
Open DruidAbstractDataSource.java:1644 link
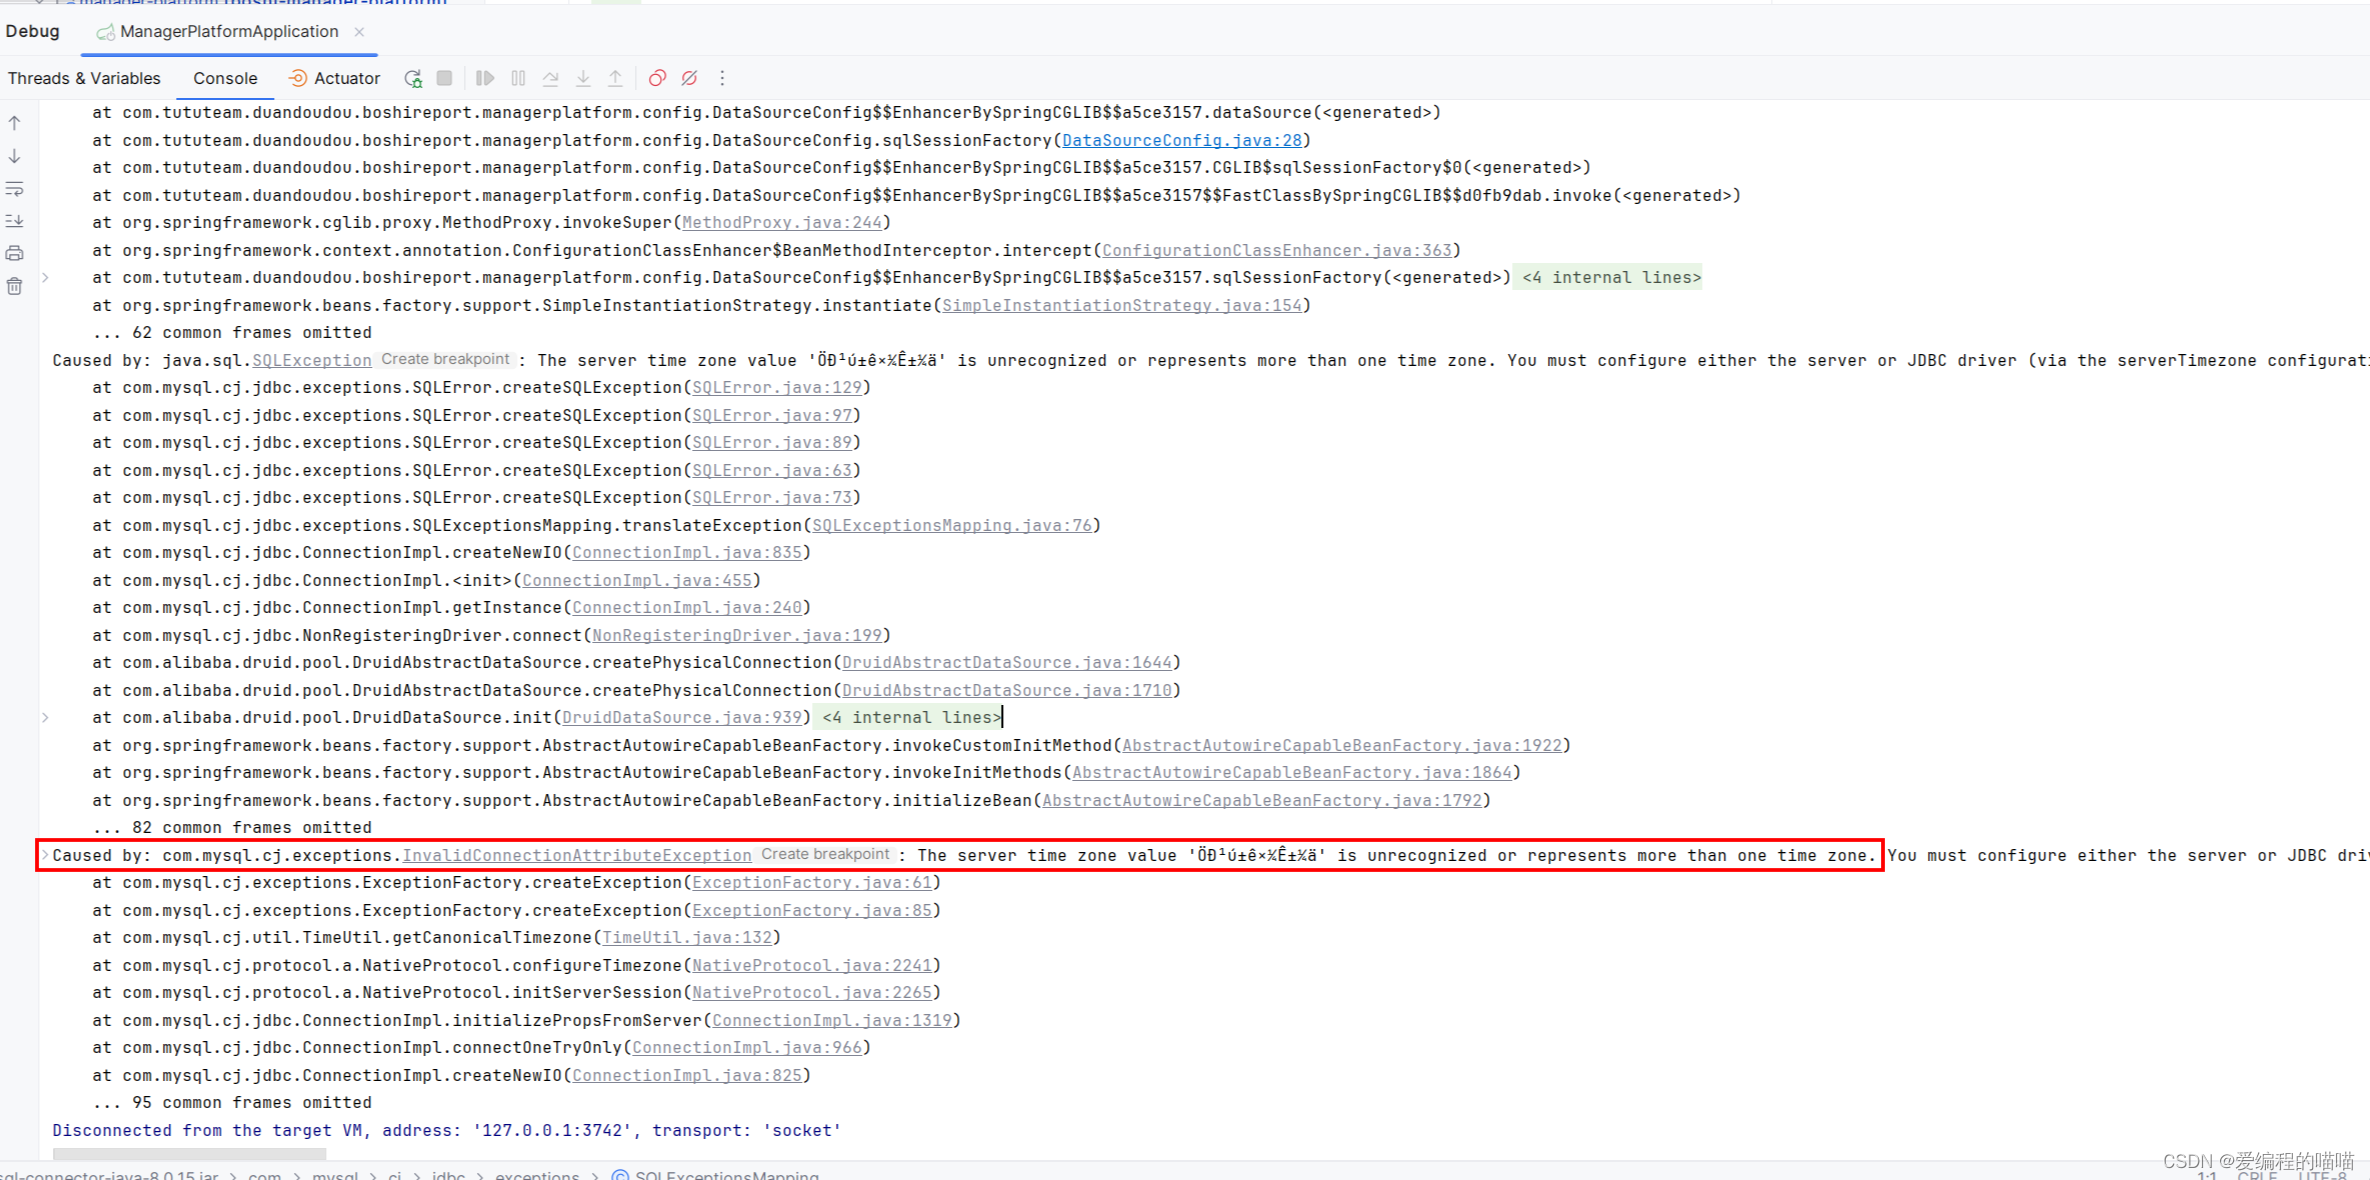(x=1006, y=663)
